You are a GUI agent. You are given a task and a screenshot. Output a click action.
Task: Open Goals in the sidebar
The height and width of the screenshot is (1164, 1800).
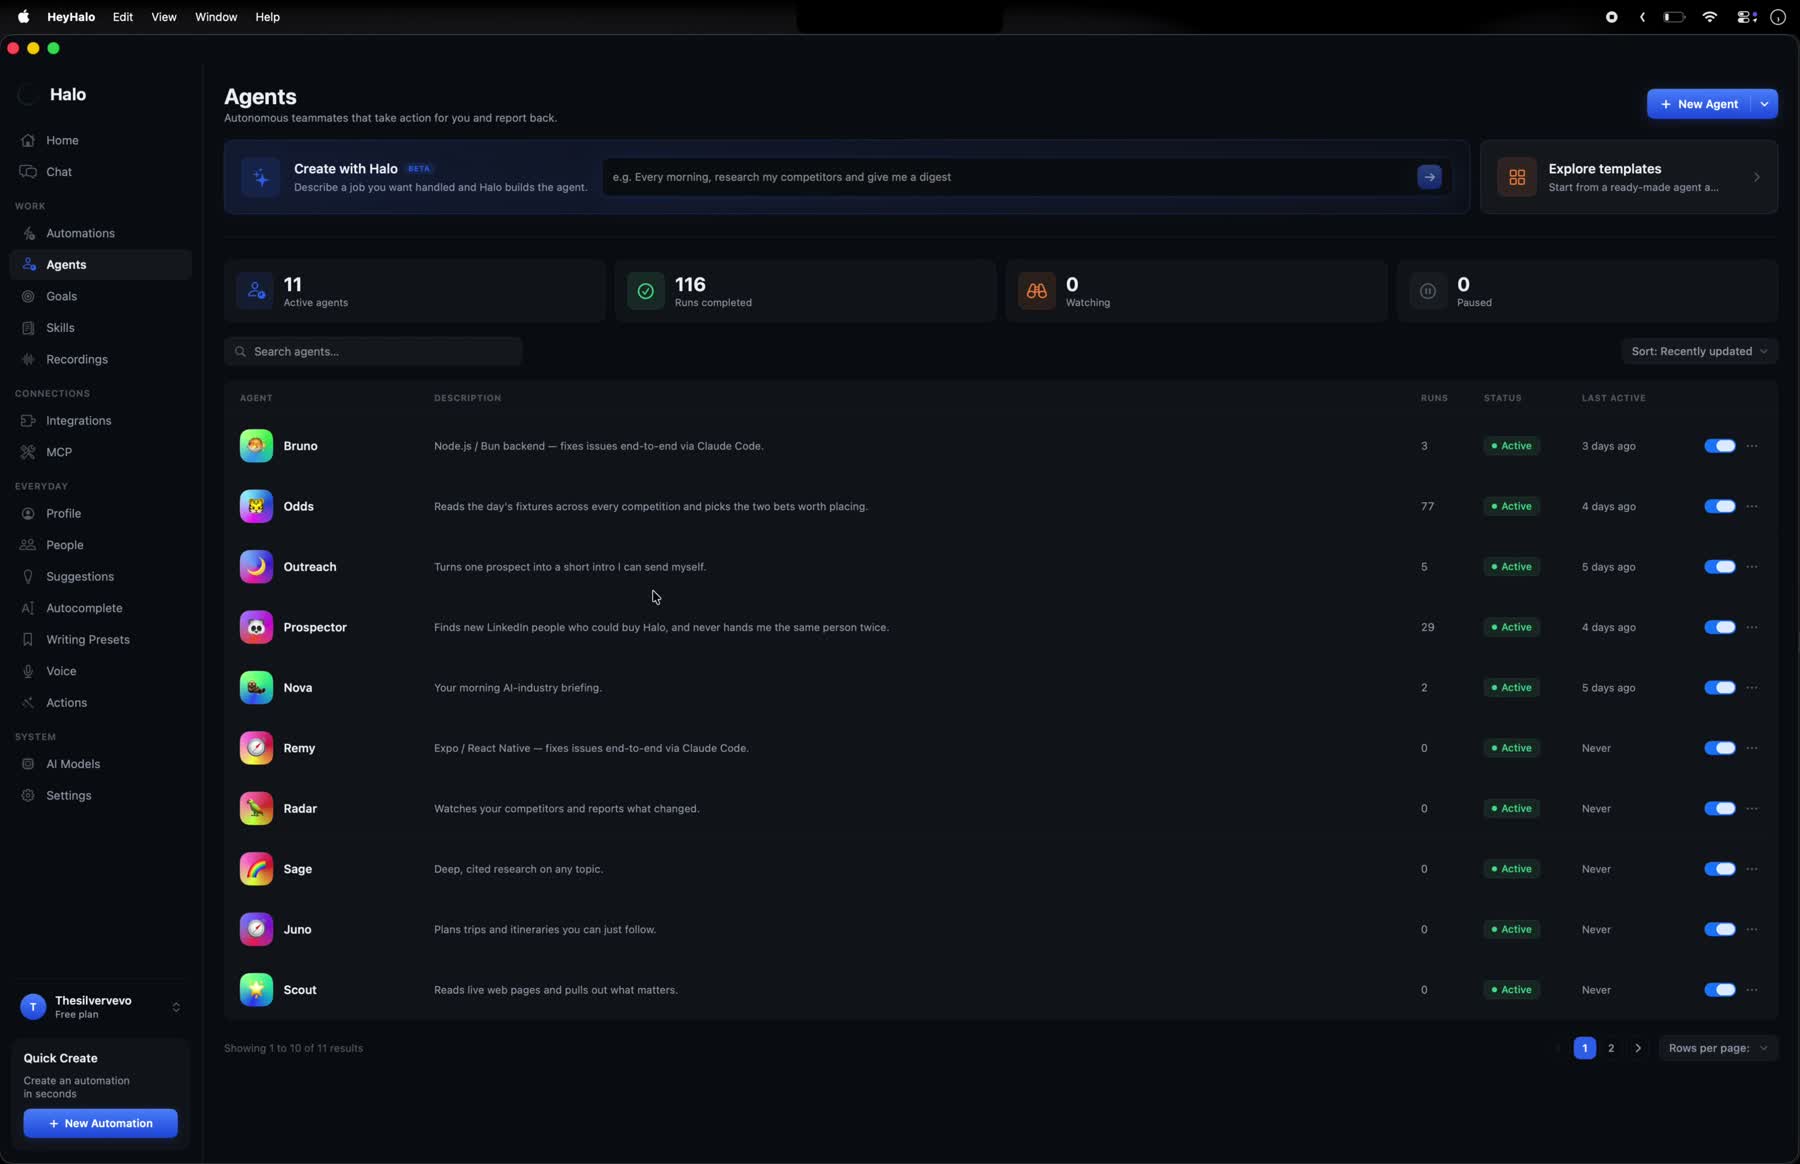click(100, 296)
